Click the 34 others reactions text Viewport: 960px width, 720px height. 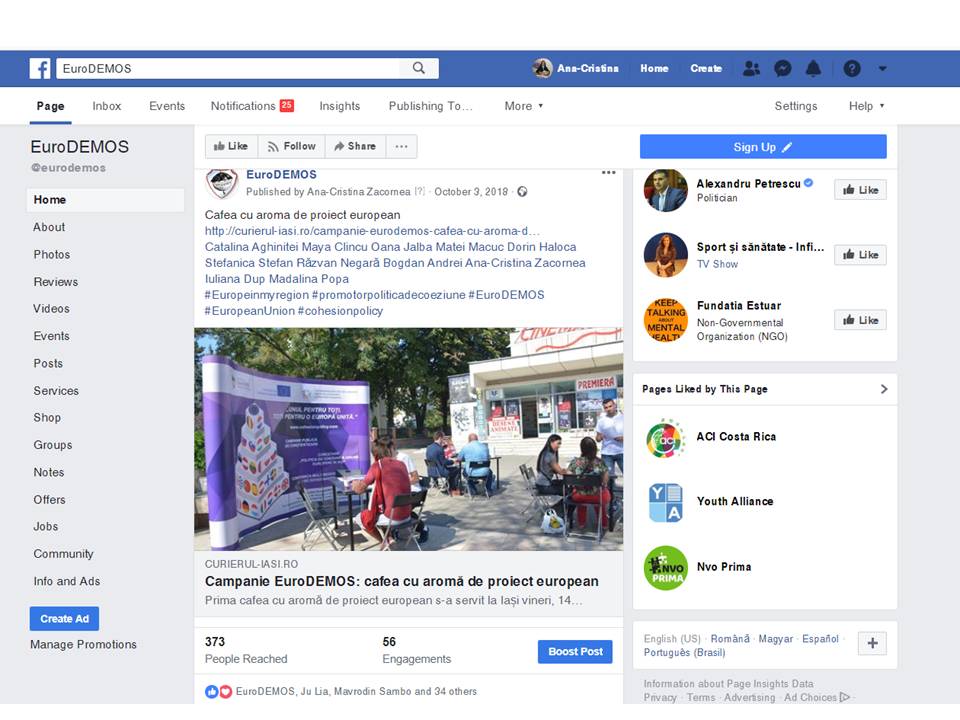pos(456,691)
